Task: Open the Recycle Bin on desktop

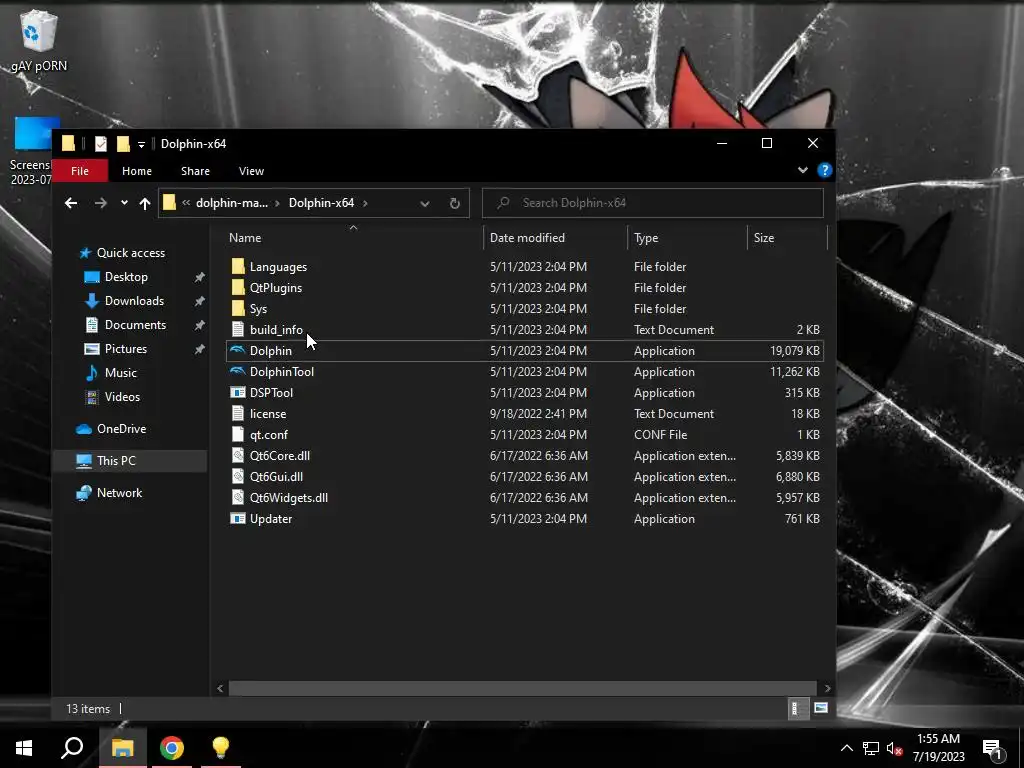Action: click(39, 39)
